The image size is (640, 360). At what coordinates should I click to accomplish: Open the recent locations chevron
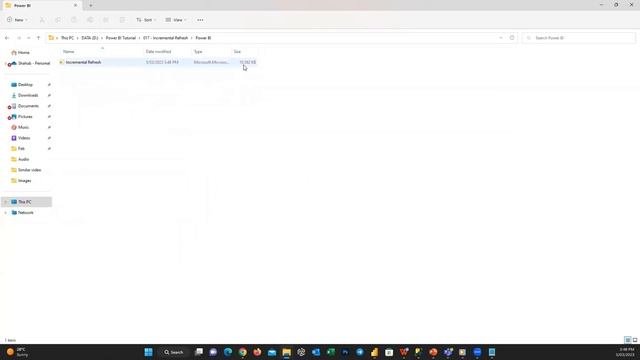tap(29, 38)
